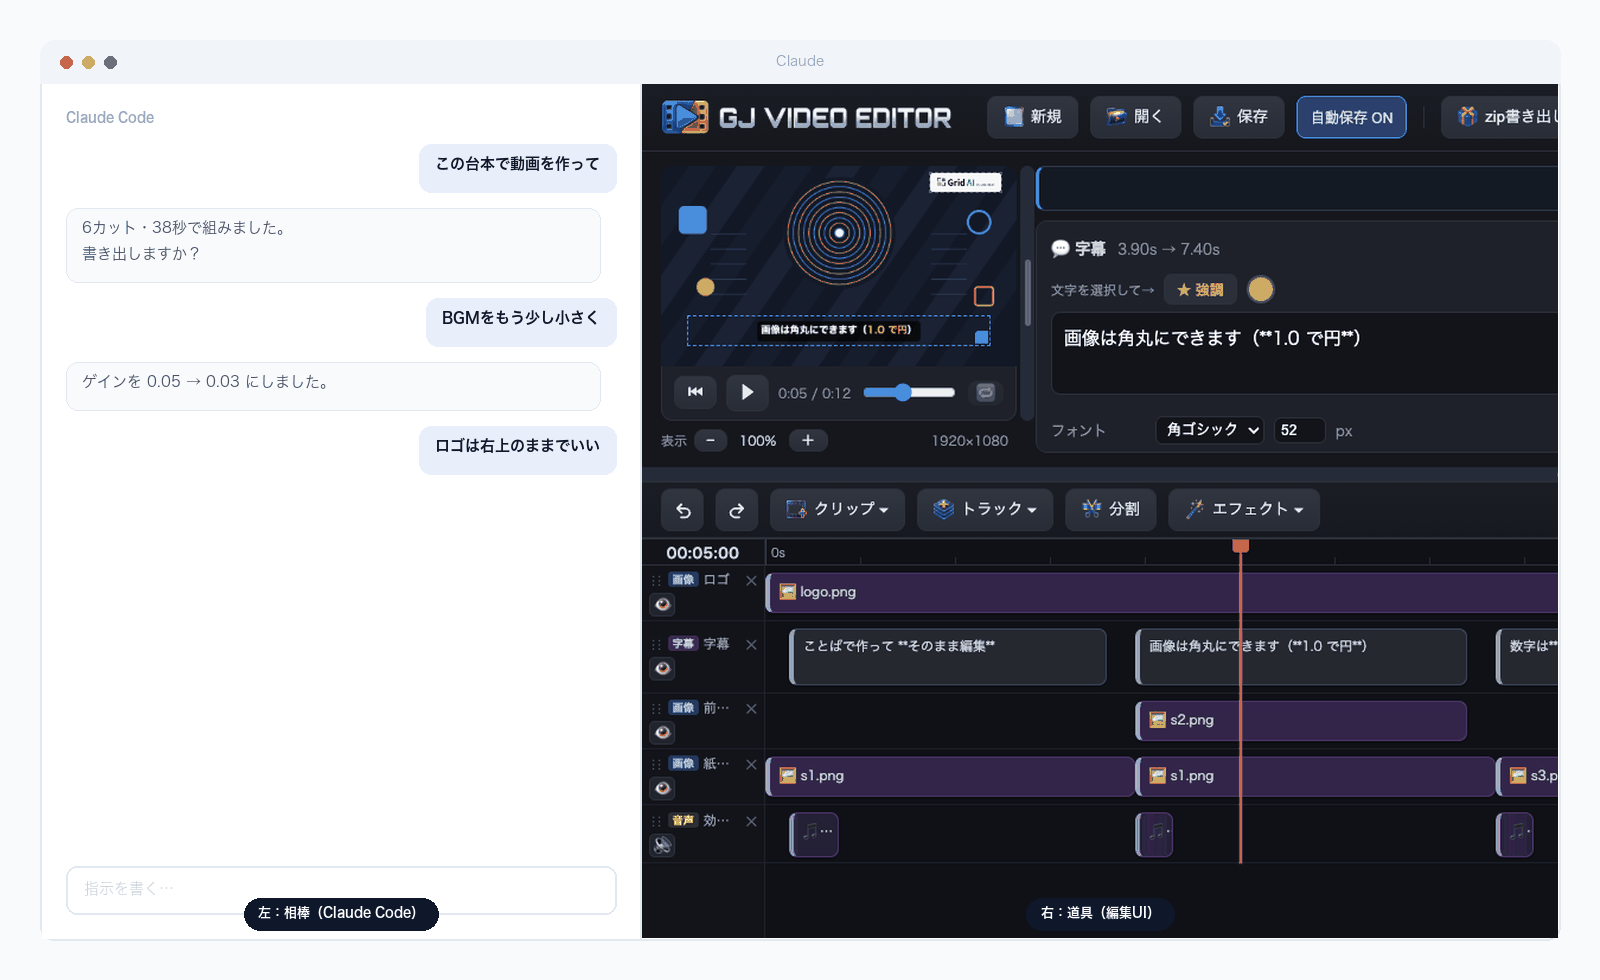Click the blank field above 字幕 panel
Viewport: 1600px width, 980px height.
pos(1297,188)
